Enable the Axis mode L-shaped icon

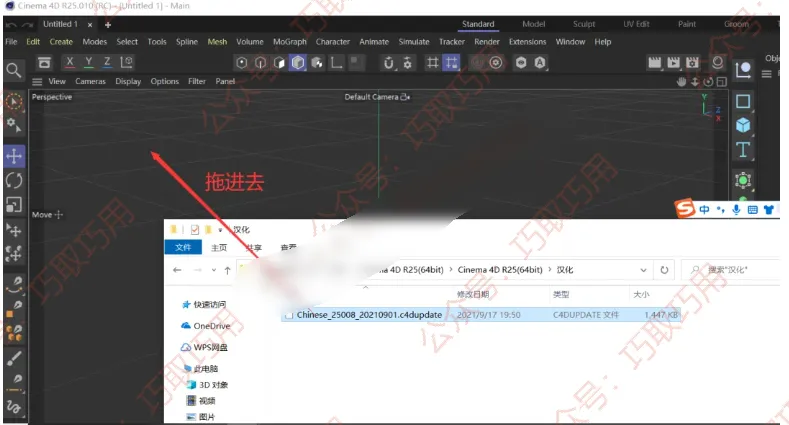click(336, 62)
